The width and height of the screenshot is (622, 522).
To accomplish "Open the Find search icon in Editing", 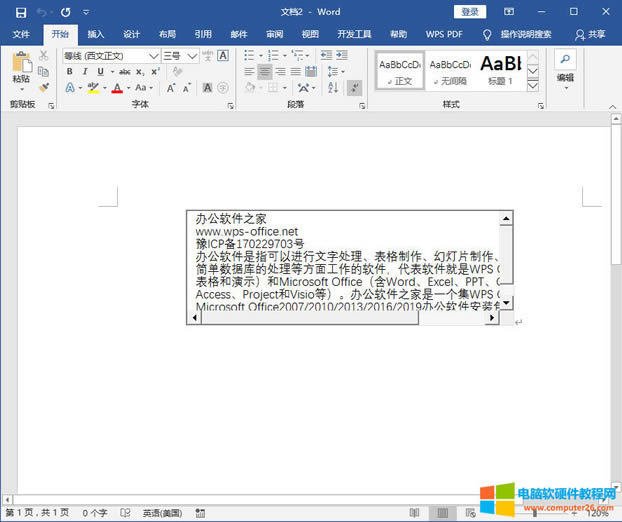I will [x=565, y=59].
